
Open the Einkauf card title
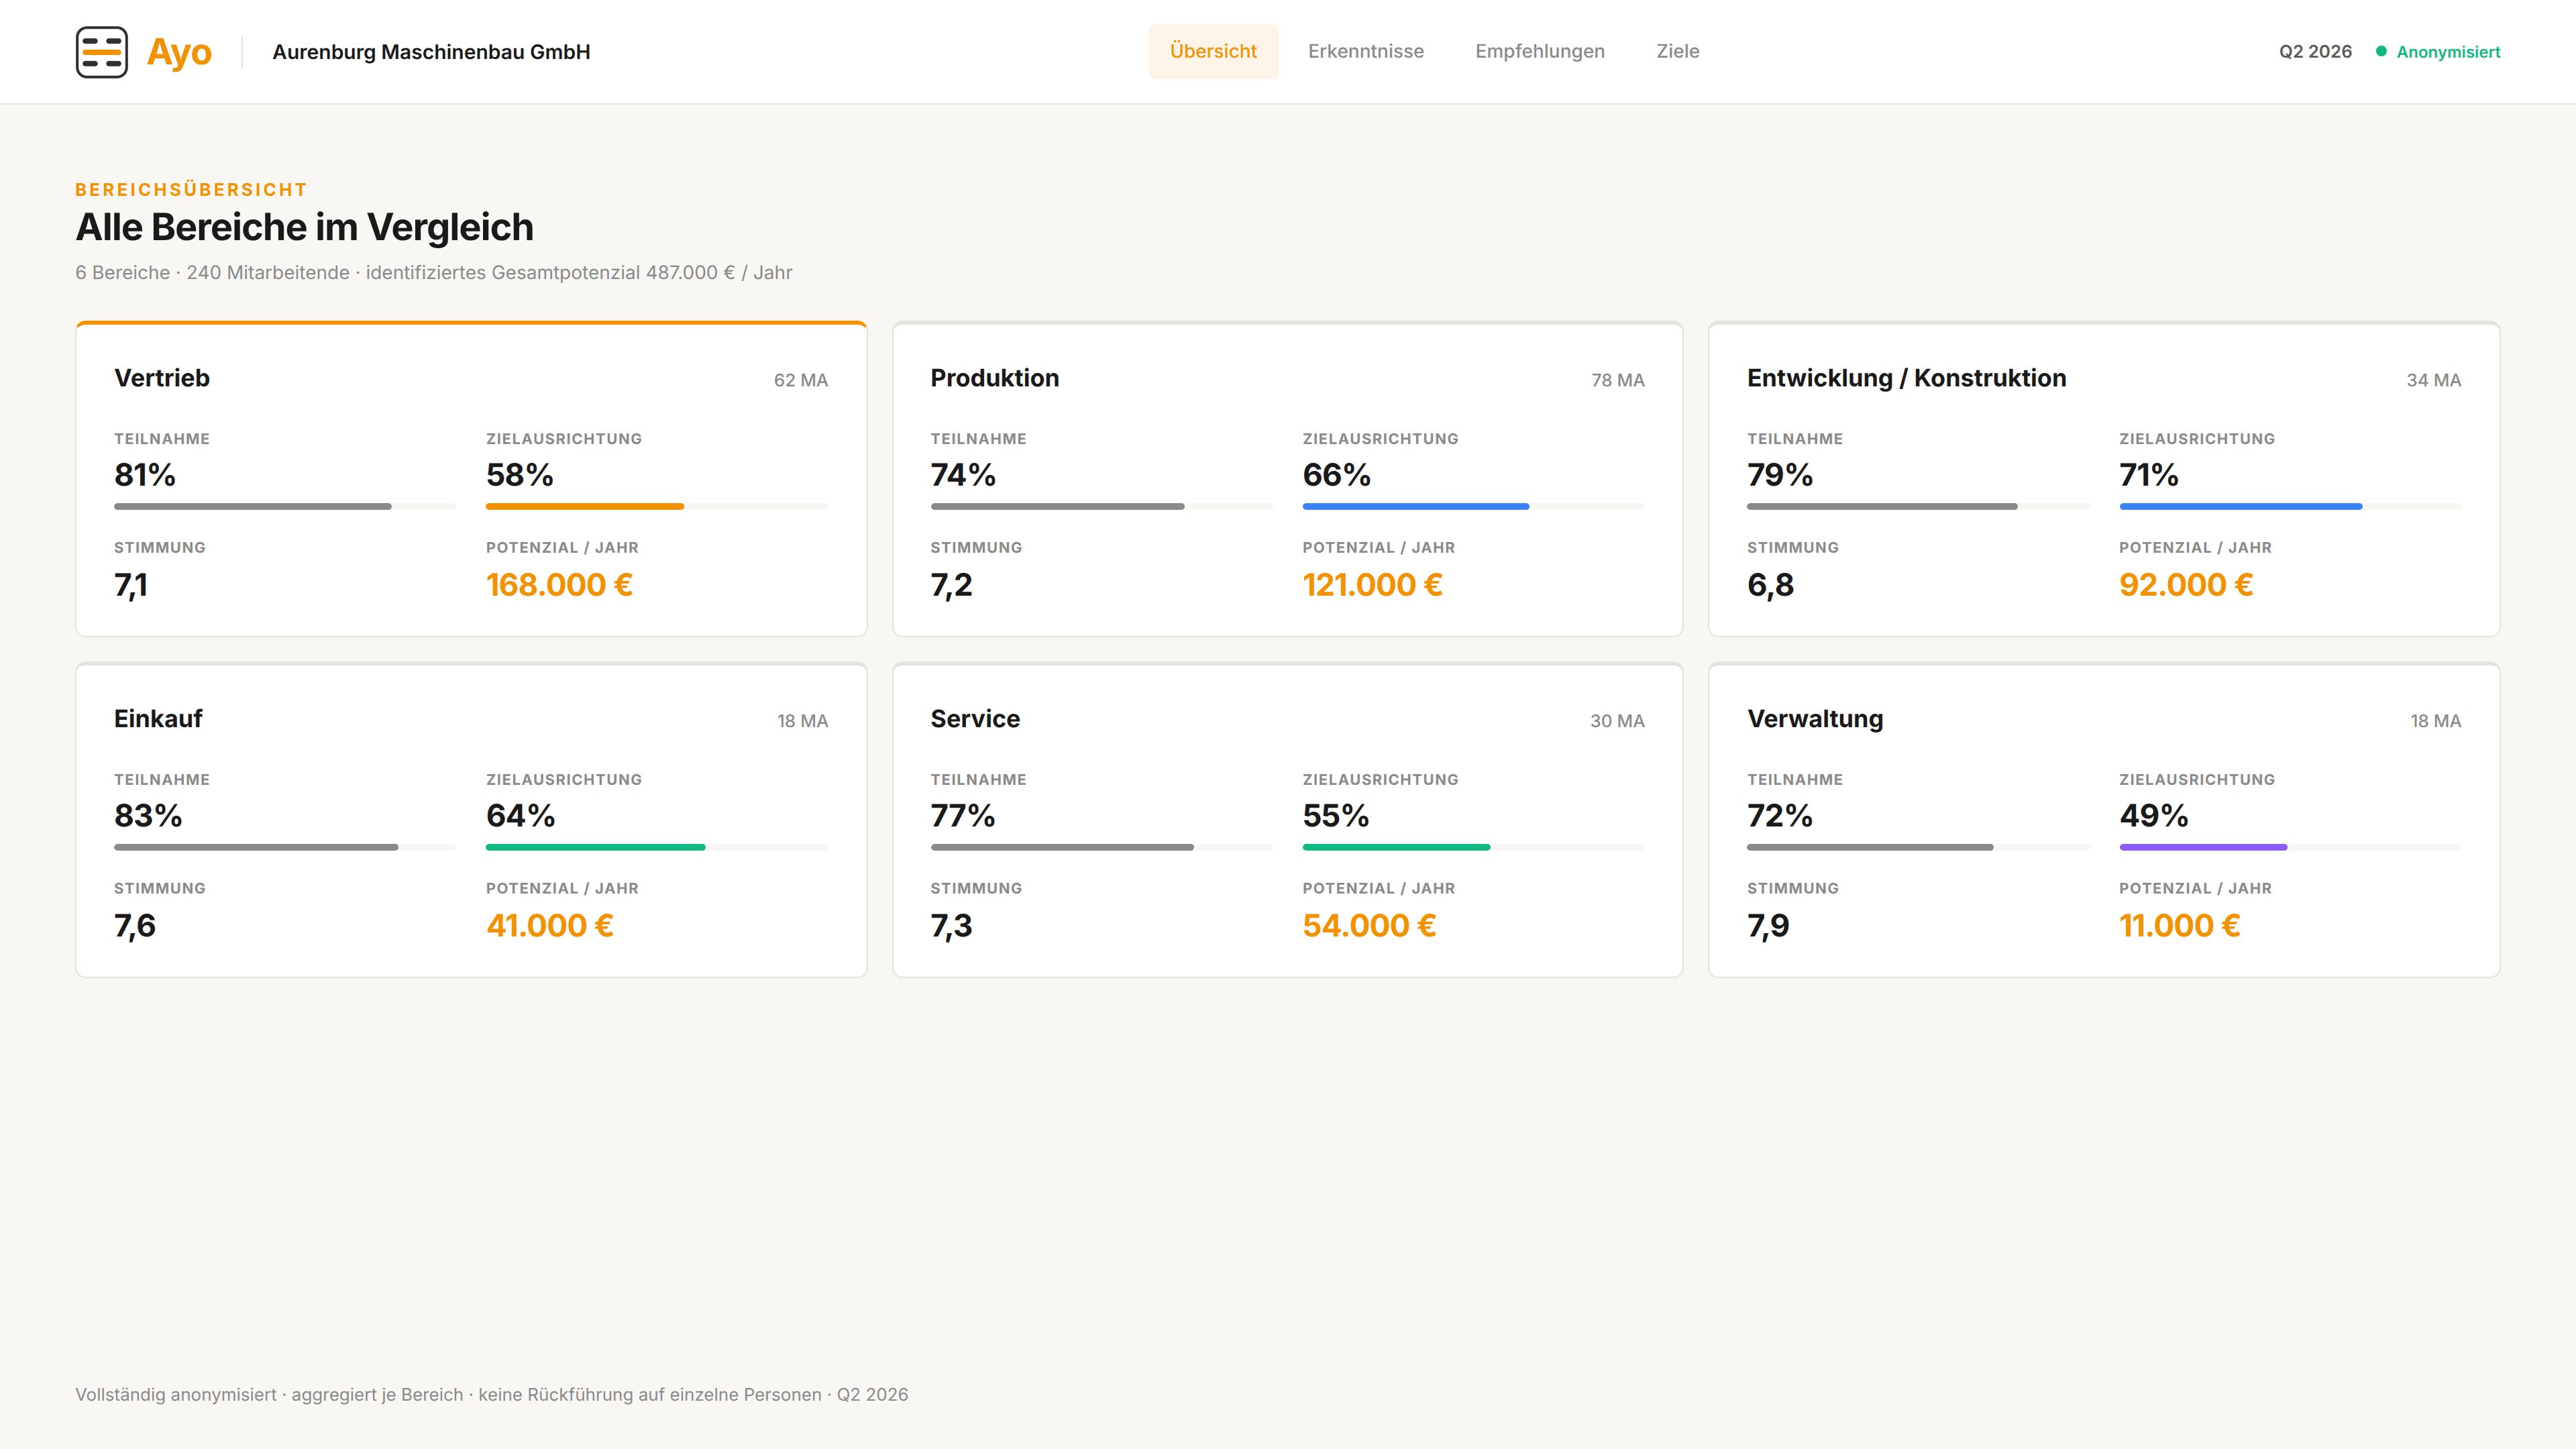[x=158, y=719]
